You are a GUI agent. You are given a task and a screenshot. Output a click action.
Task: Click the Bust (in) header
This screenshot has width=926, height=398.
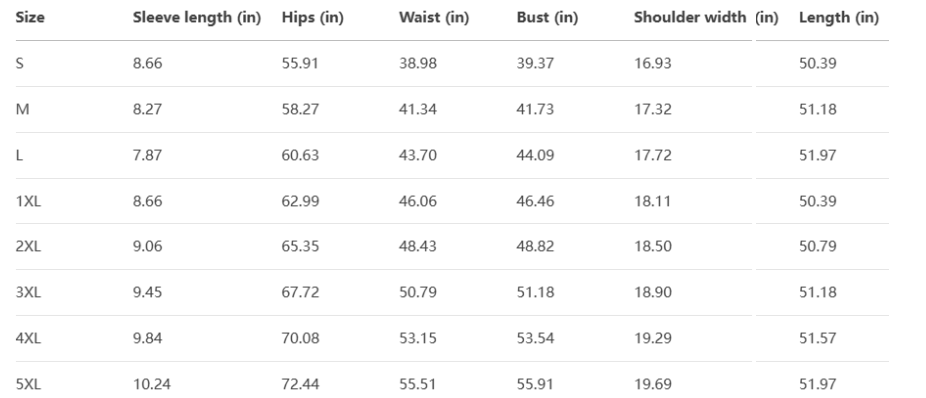point(547,18)
